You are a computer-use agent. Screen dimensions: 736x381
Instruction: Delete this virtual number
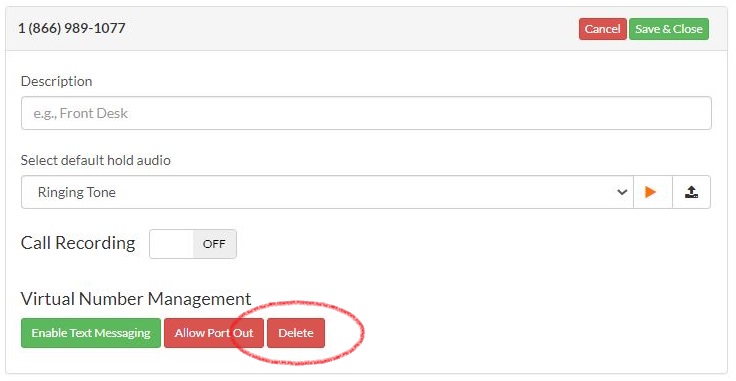[296, 333]
